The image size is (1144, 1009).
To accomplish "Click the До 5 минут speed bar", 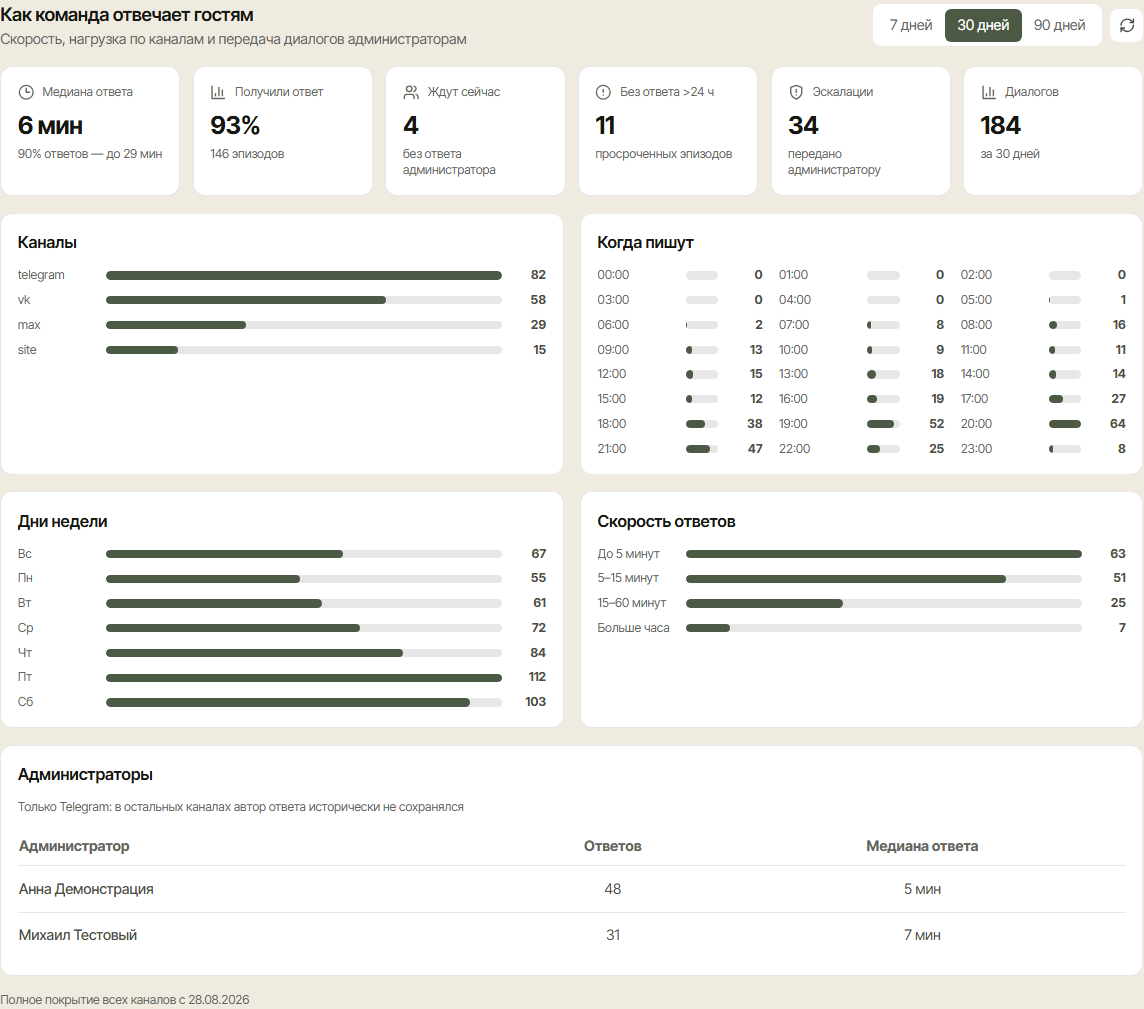I will point(884,554).
